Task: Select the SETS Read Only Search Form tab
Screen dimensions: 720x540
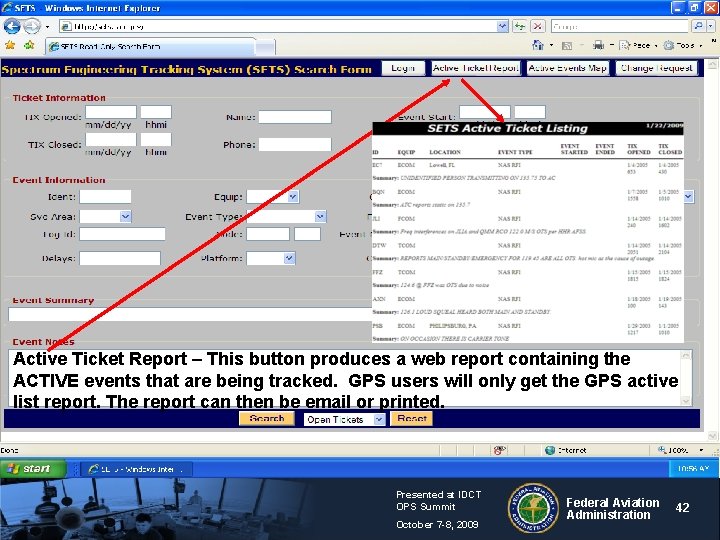Action: [151, 46]
